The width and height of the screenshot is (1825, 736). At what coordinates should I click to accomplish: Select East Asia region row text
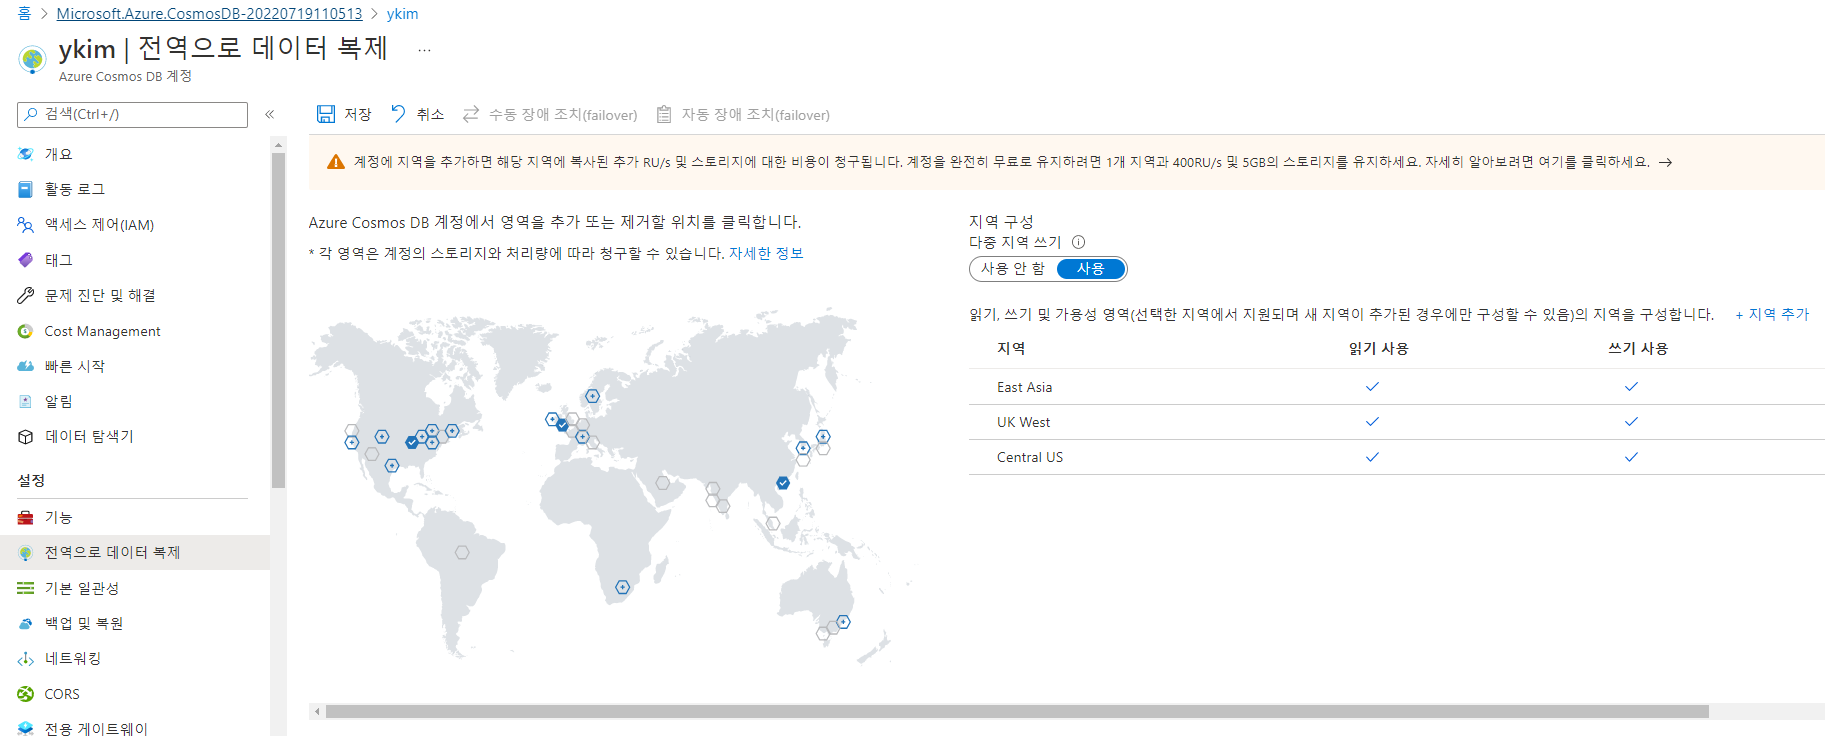[x=1024, y=387]
